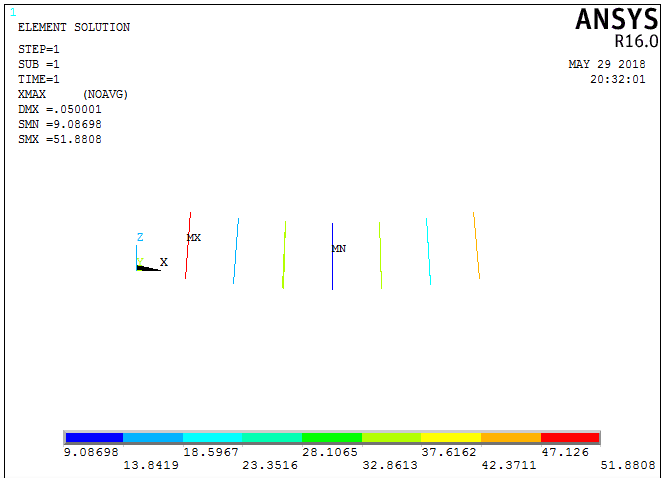Select the MX maximum marker label
The image size is (662, 478).
(194, 238)
